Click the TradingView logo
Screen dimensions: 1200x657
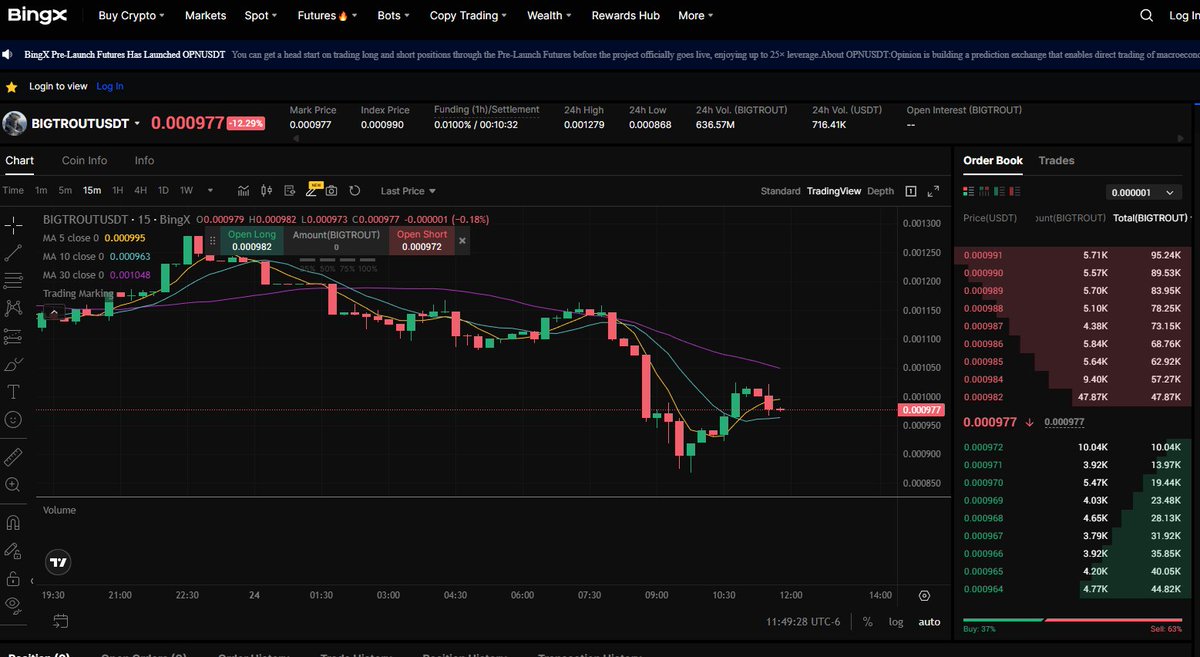(59, 562)
